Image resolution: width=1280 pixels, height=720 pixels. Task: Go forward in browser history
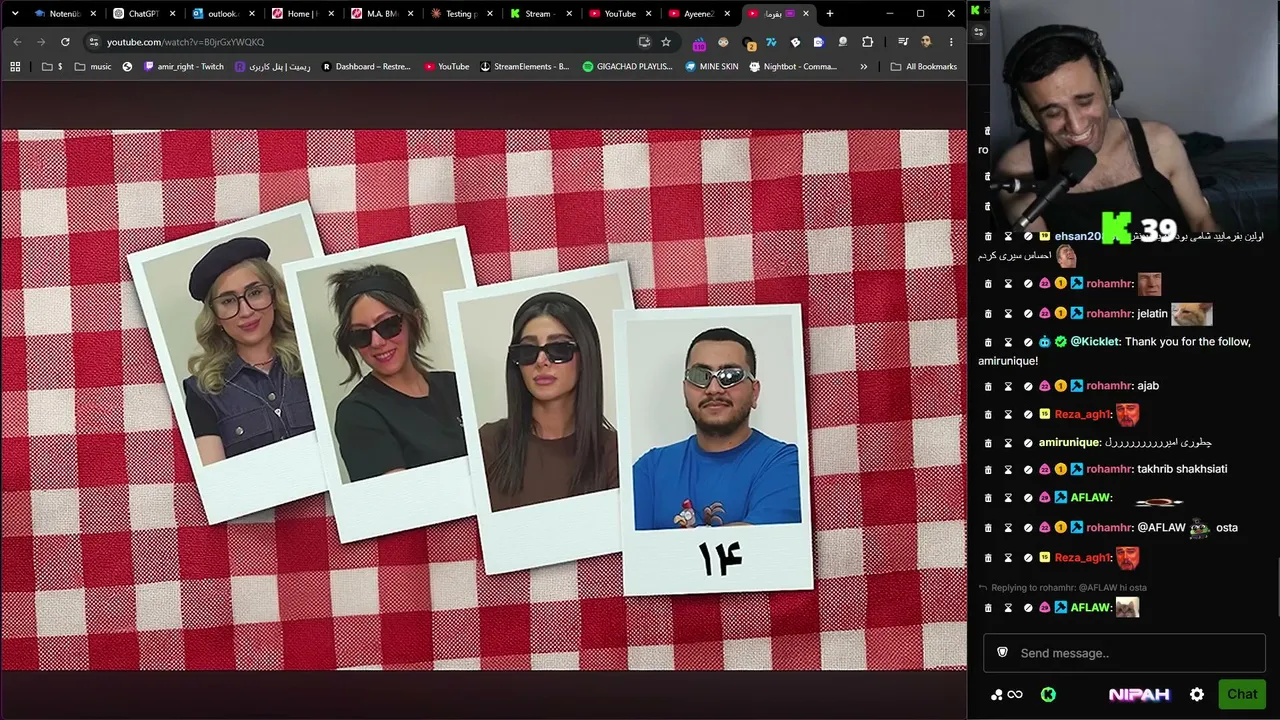(41, 42)
